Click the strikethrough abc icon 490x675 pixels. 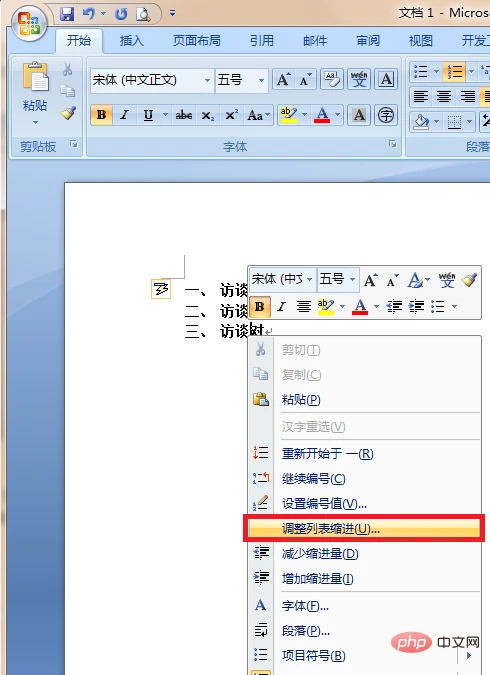click(x=184, y=115)
